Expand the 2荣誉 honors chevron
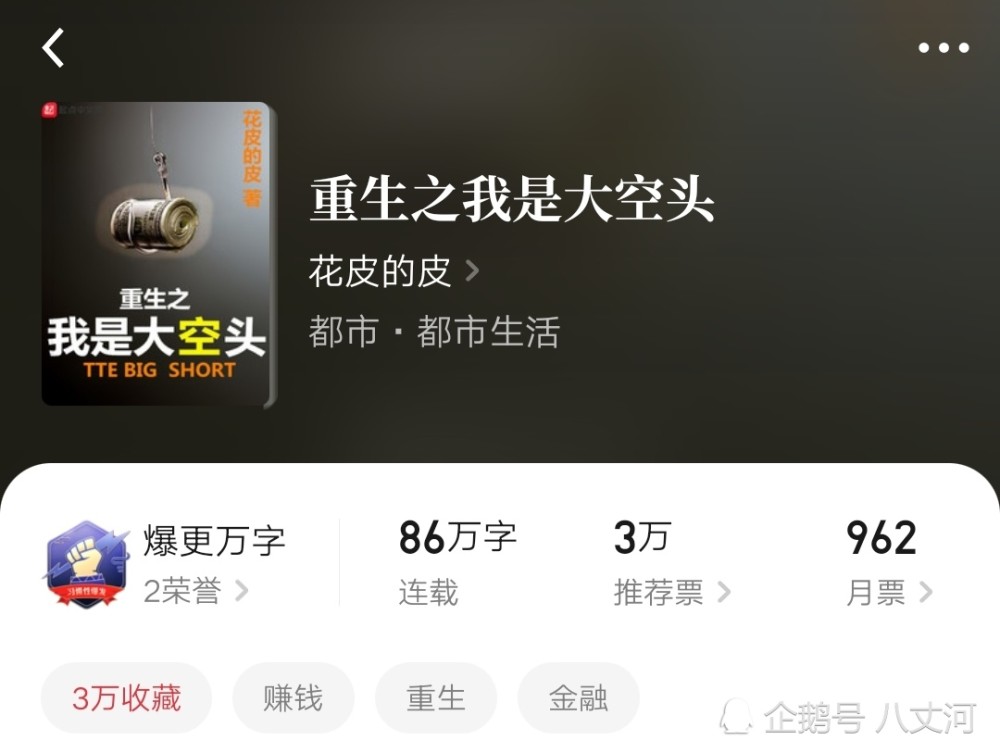Viewport: 1000px width, 753px height. [242, 590]
